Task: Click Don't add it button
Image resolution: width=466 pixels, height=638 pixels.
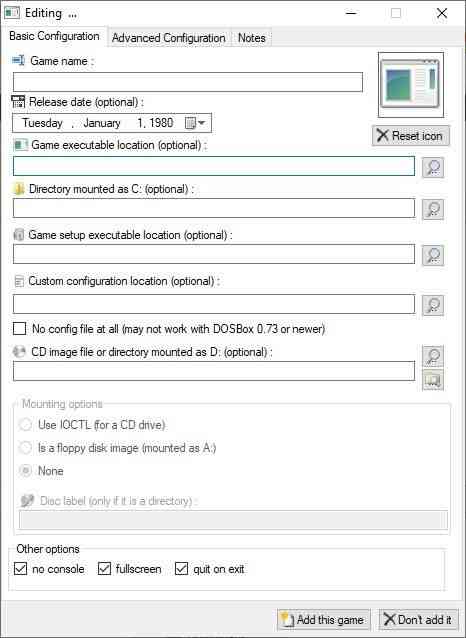Action: coord(418,619)
